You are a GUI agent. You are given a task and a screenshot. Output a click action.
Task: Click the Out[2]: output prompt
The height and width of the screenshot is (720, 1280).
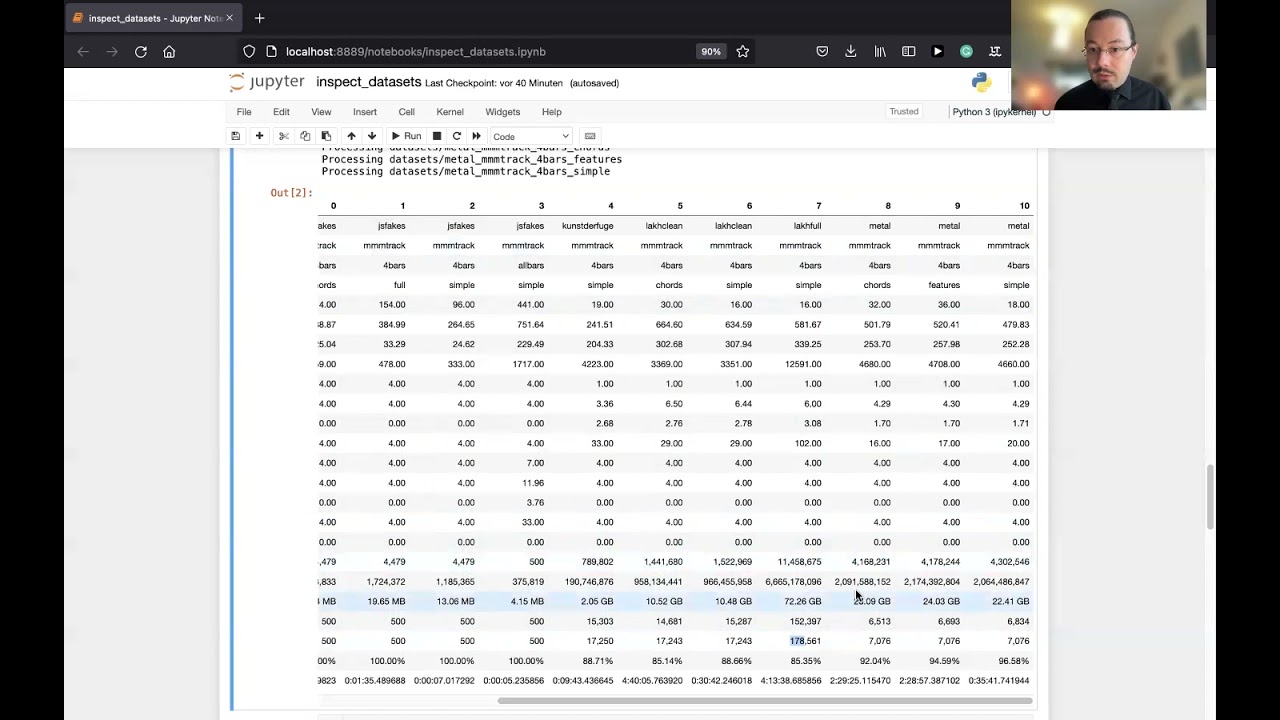pos(291,192)
